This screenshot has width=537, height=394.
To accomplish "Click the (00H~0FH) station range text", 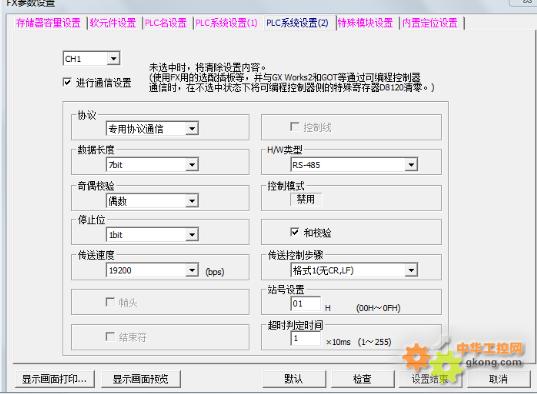I will click(x=378, y=308).
